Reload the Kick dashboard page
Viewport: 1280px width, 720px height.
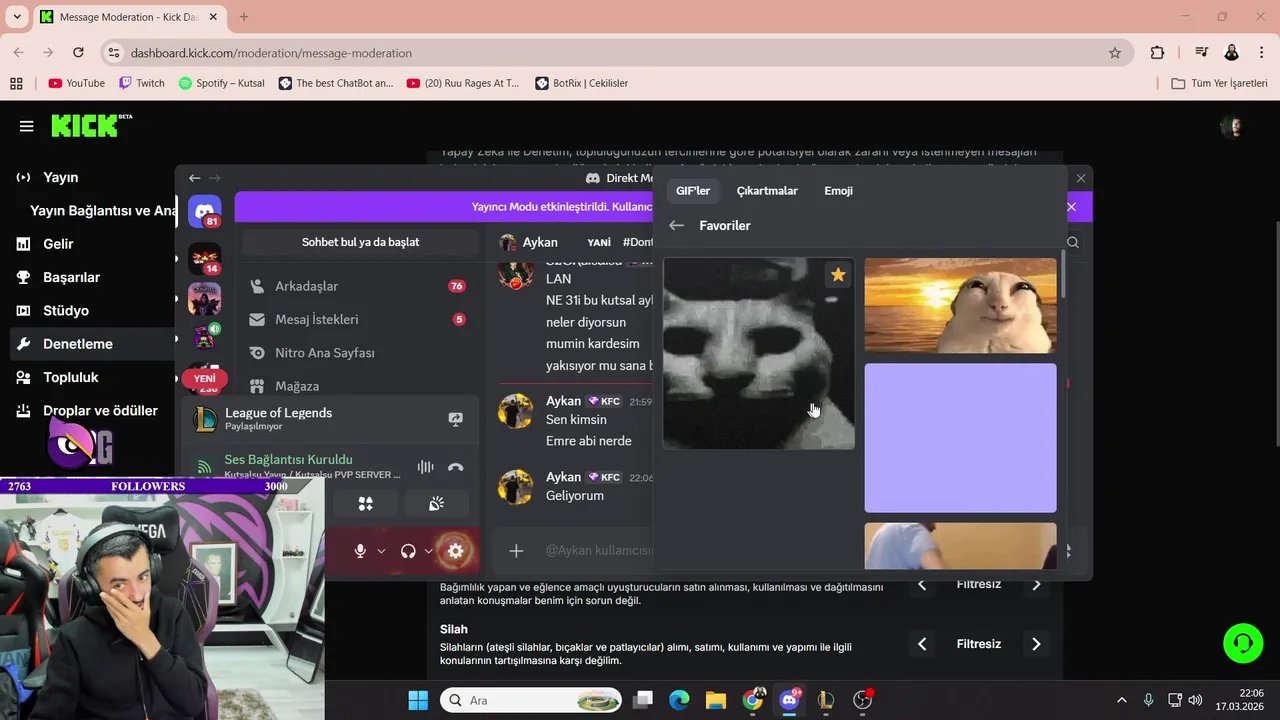78,53
